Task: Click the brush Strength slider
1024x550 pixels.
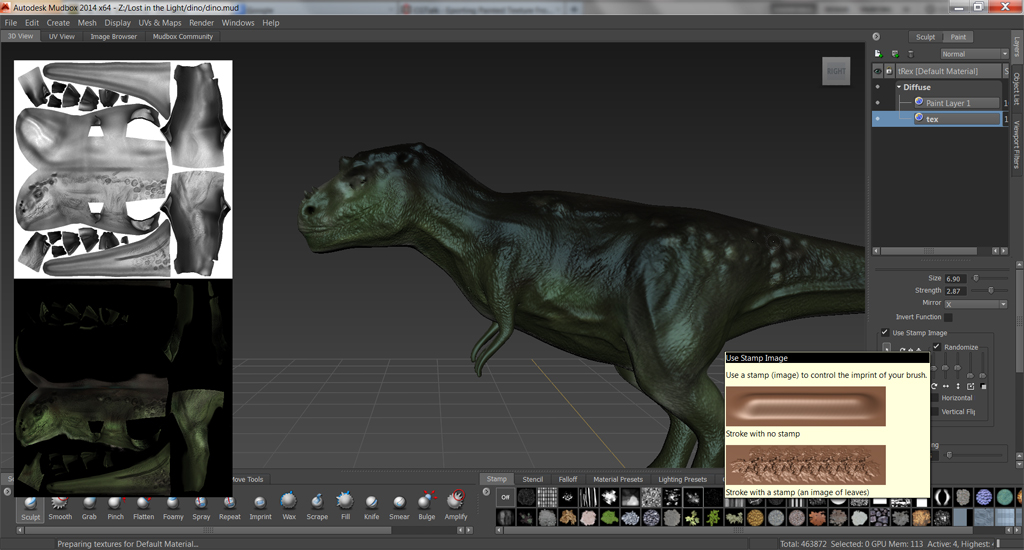Action: (989, 291)
